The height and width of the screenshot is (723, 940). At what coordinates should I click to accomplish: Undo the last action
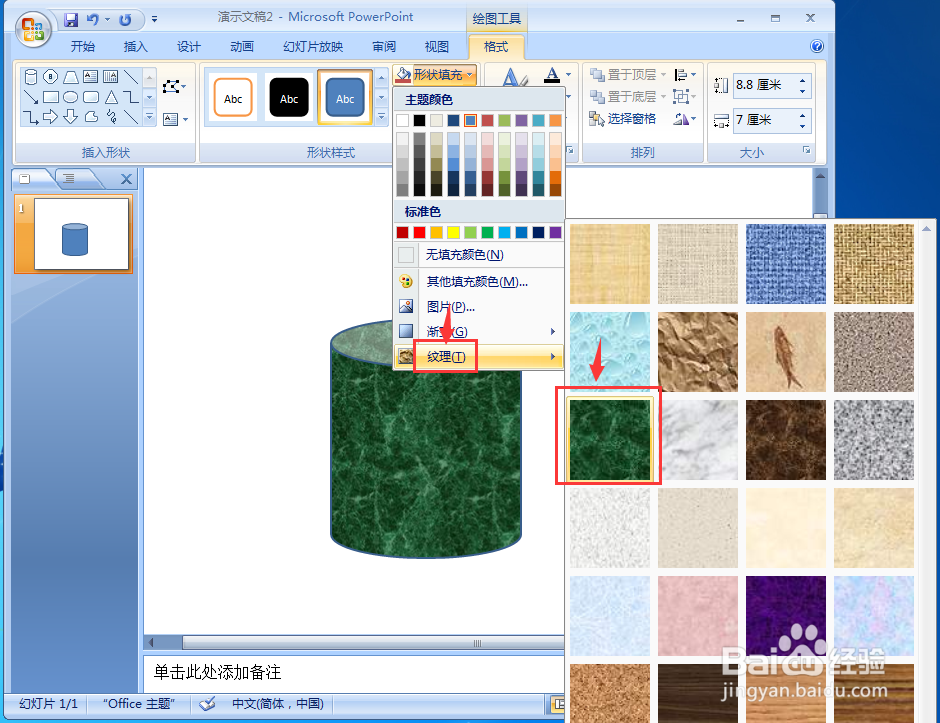pos(92,20)
